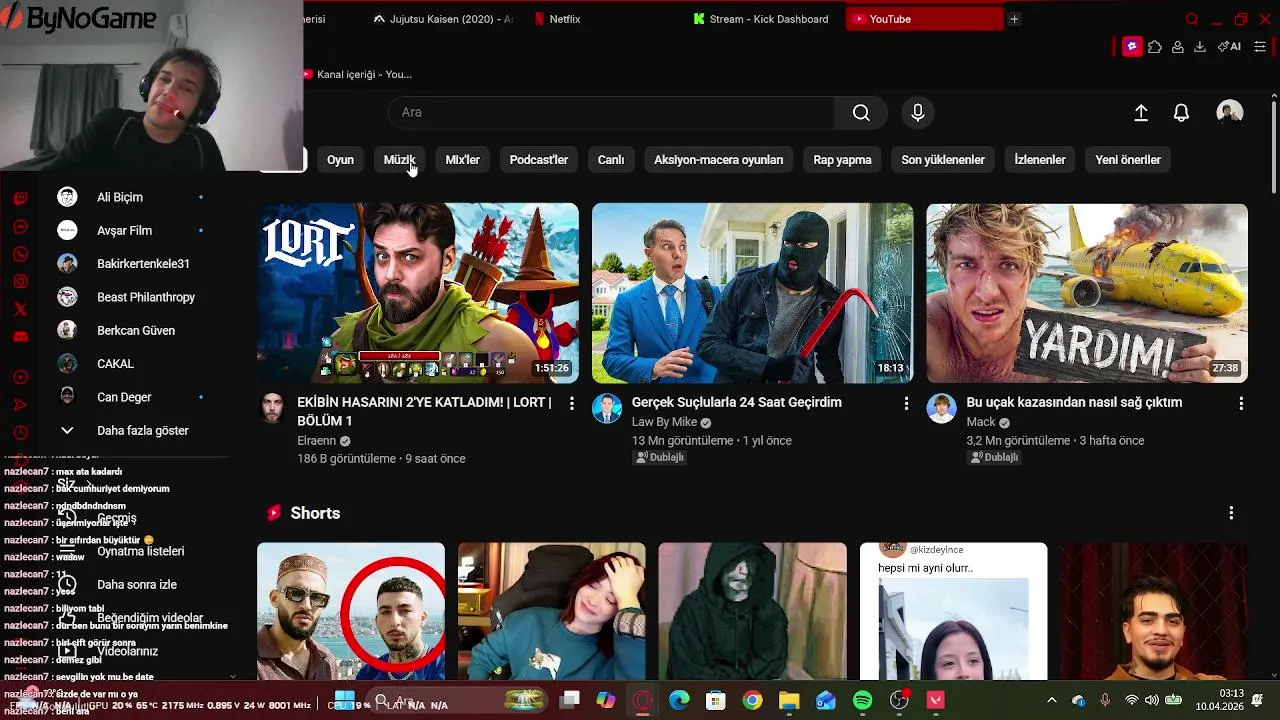1280x720 pixels.
Task: Click the highlighted purple Opera GX toolbar icon
Action: (x=1132, y=47)
